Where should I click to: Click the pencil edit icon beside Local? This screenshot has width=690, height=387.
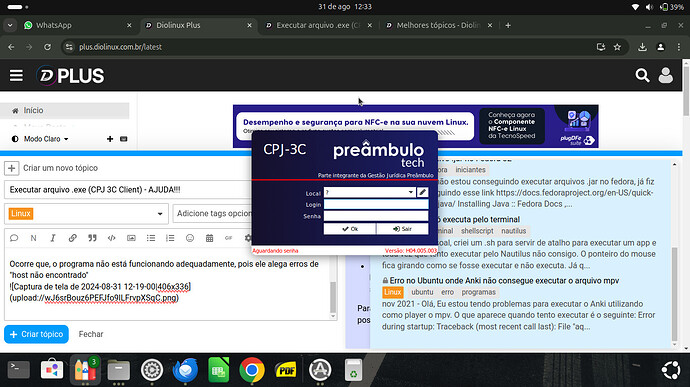(422, 192)
